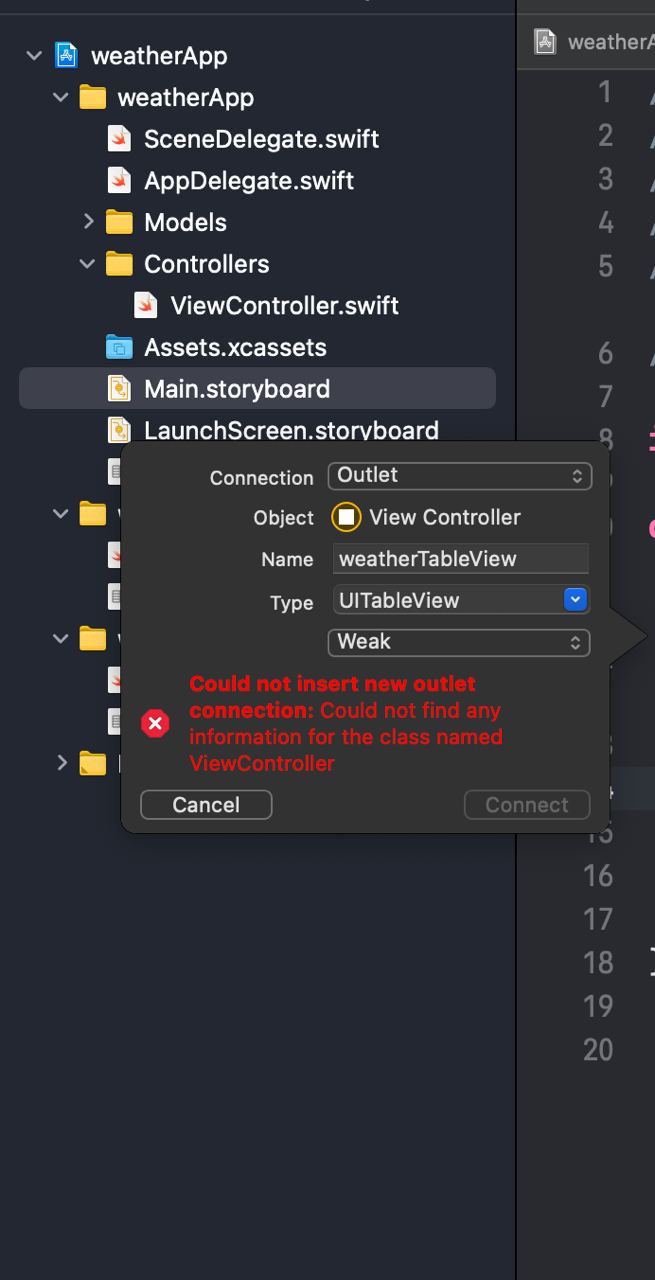Open the Weak storage dropdown

(459, 642)
